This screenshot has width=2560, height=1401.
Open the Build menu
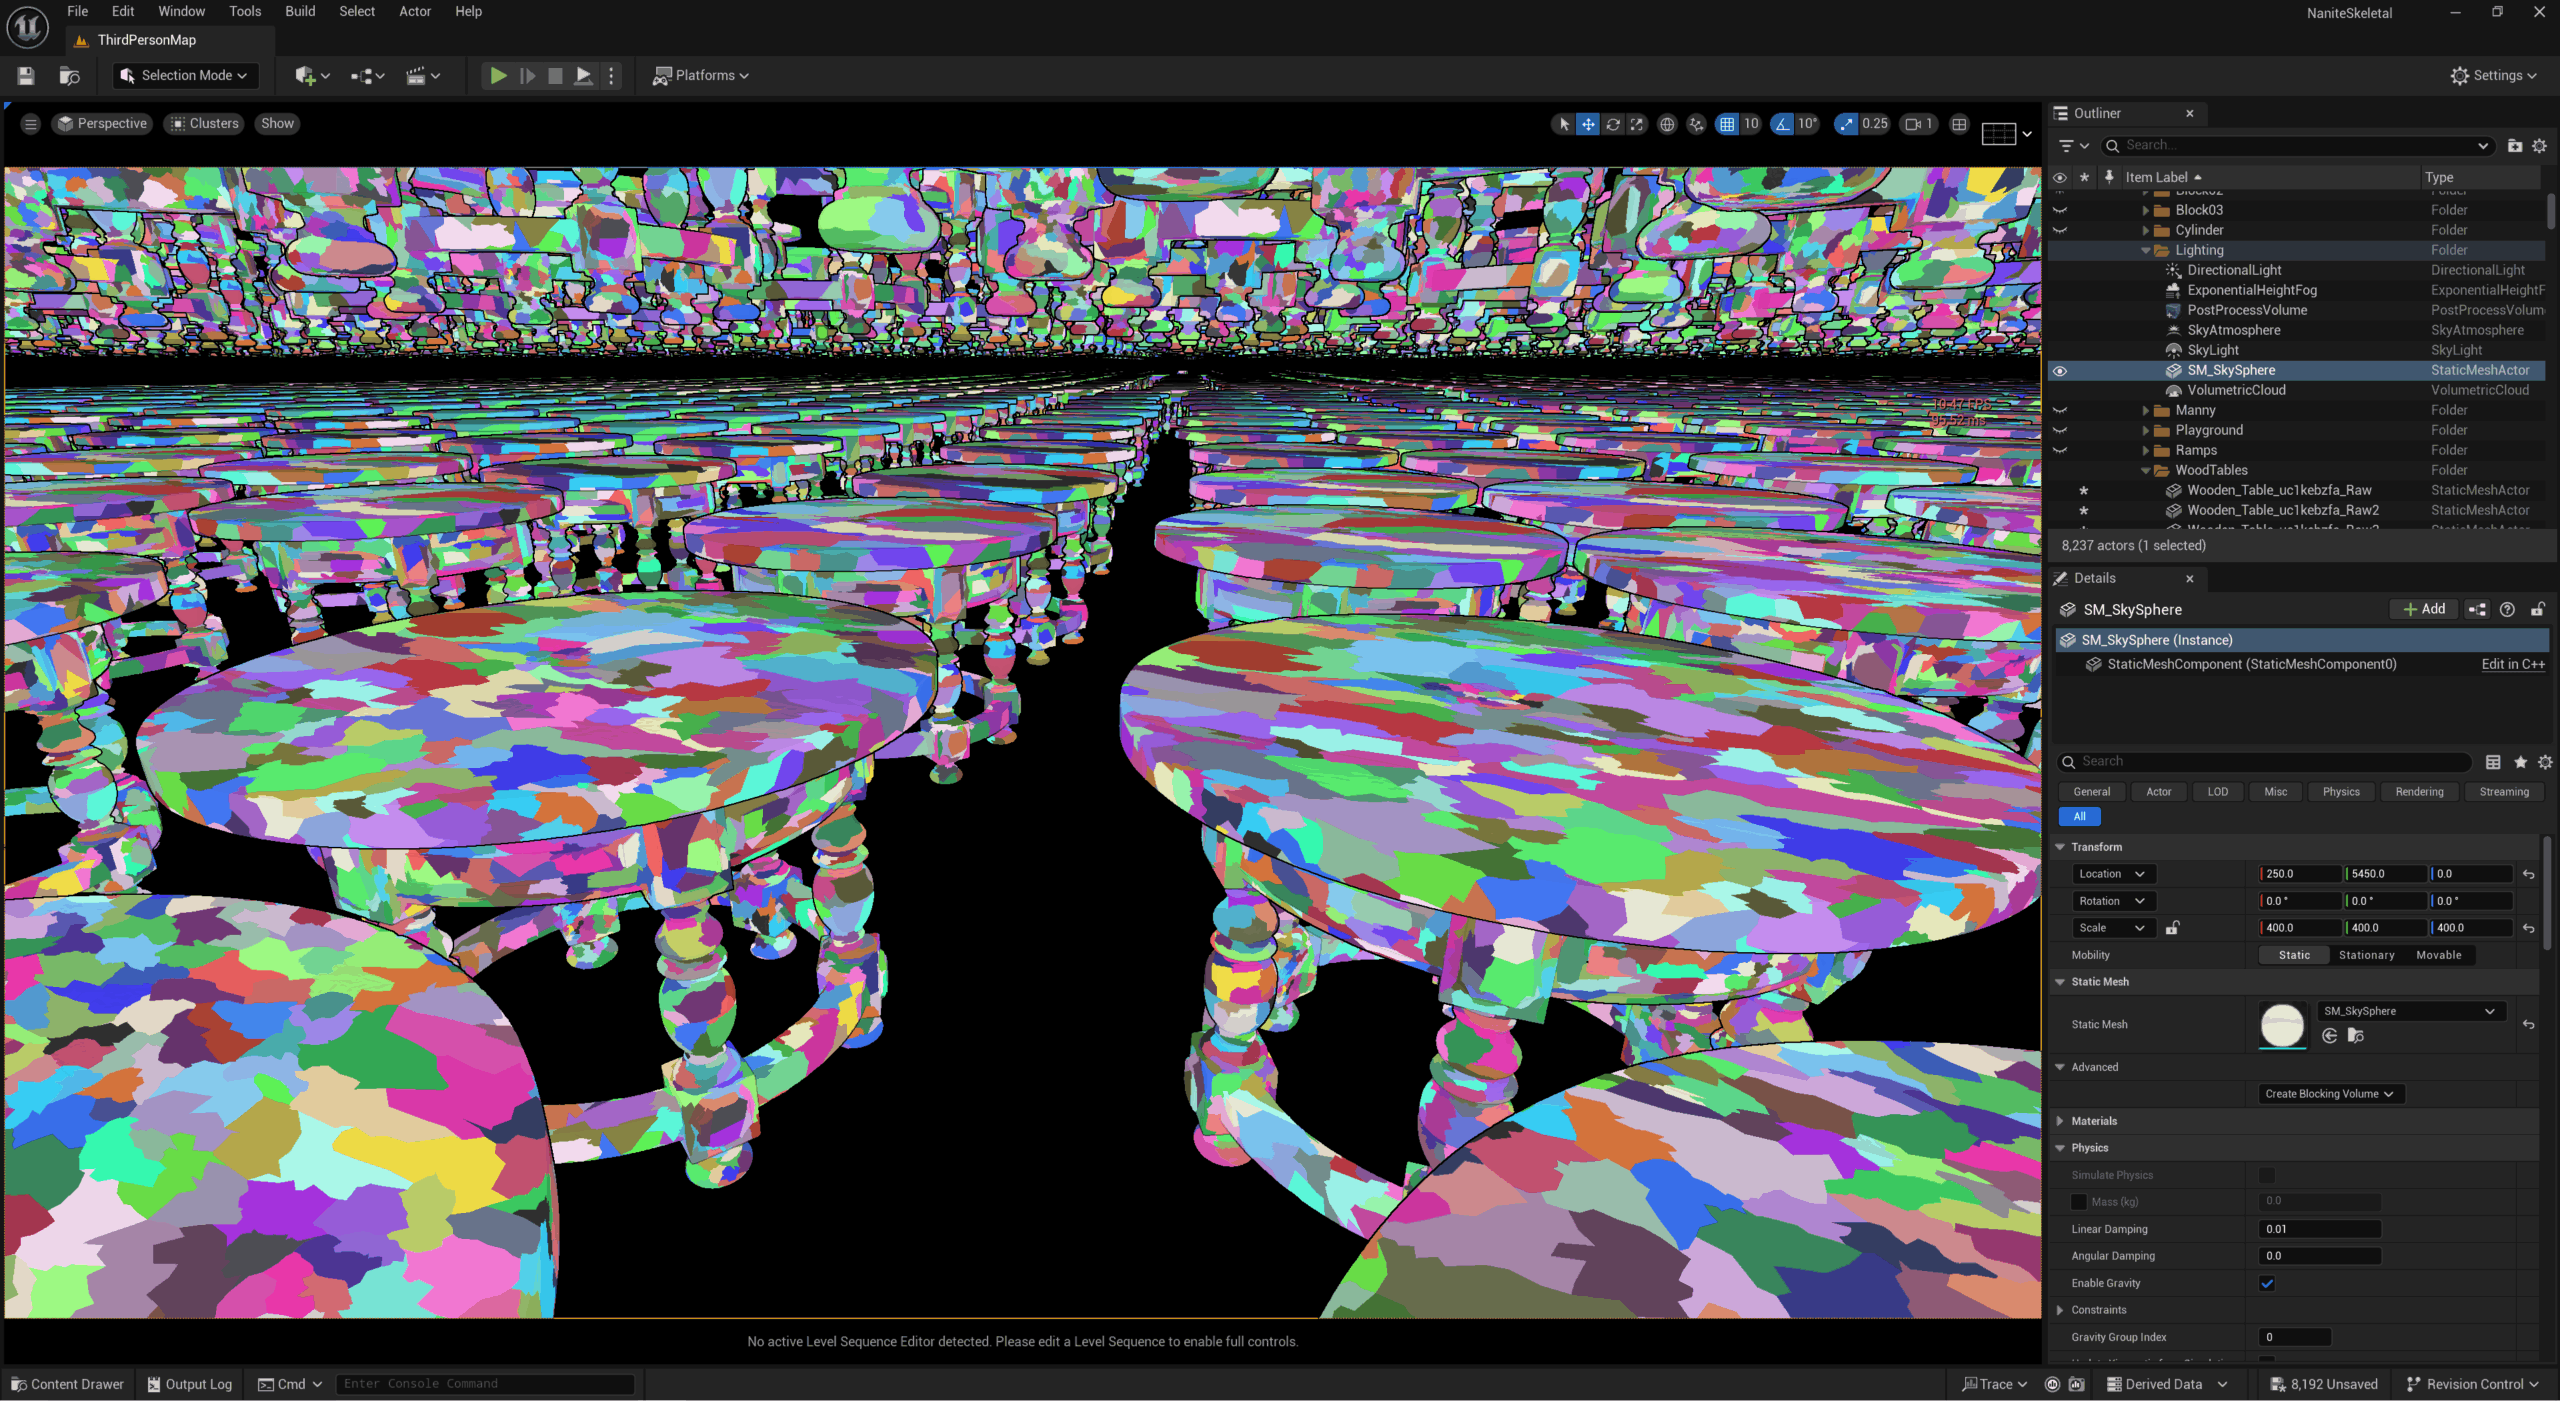300,11
